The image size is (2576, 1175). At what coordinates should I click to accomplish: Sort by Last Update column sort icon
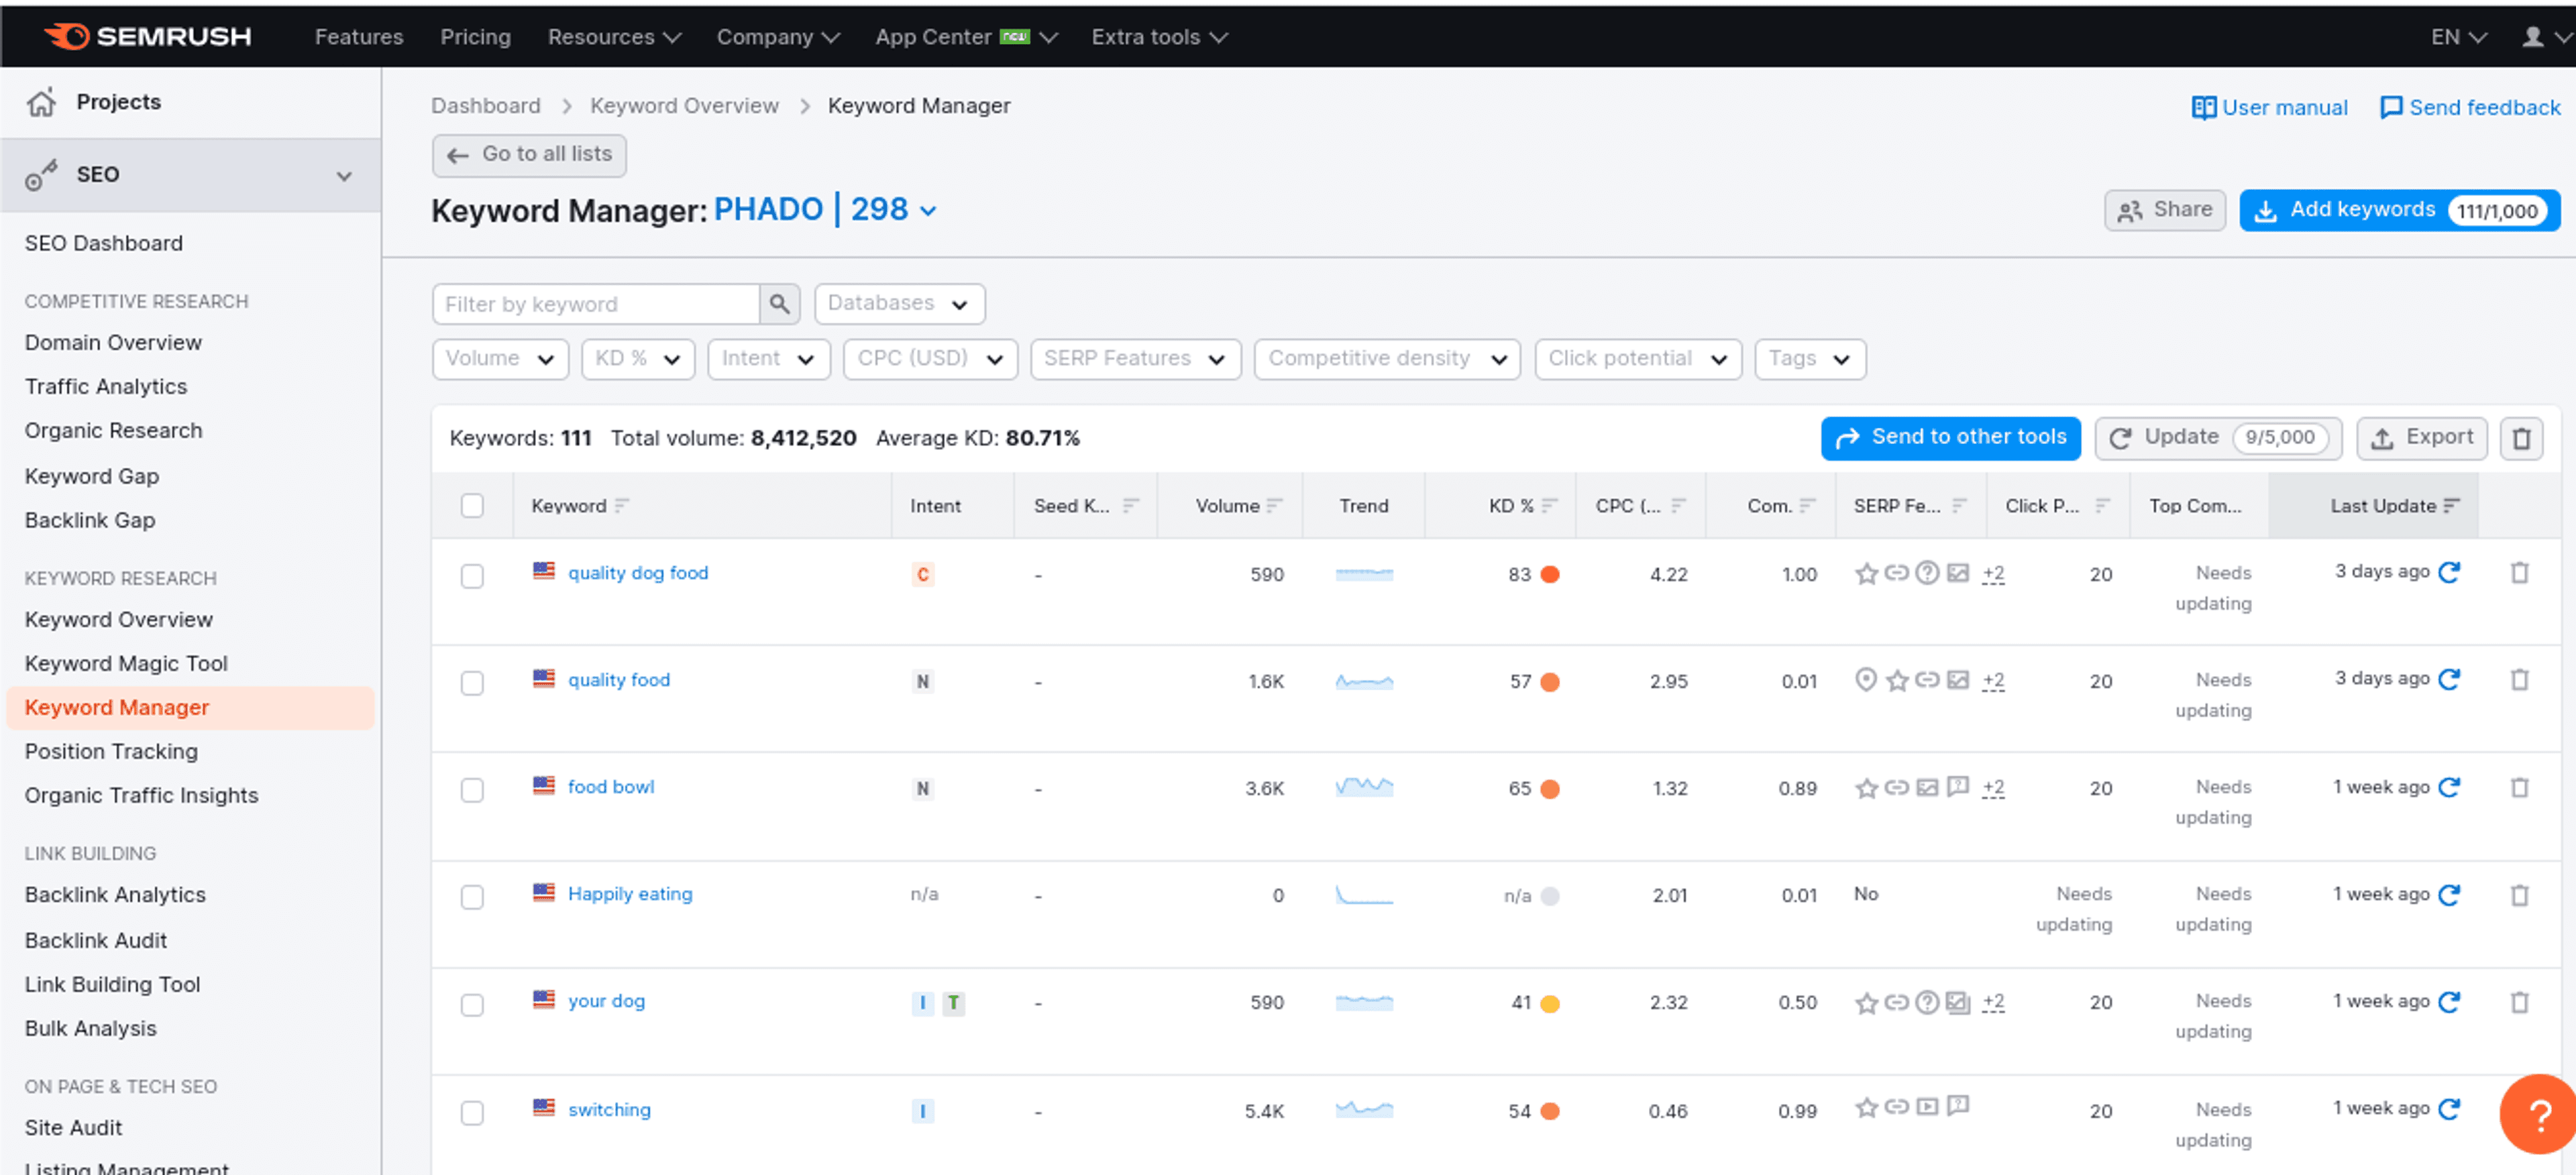(2451, 506)
